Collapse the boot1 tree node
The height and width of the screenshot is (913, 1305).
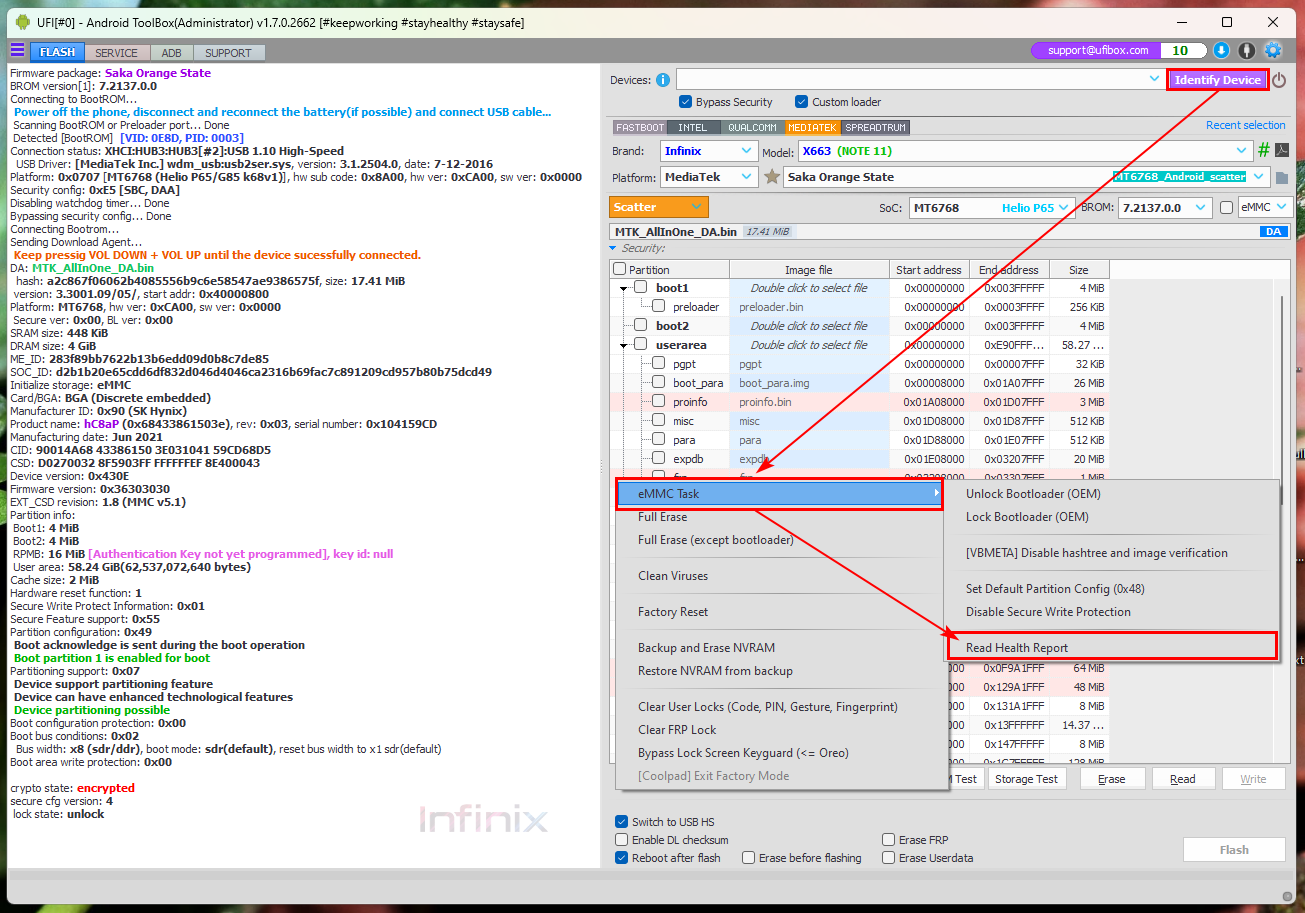[x=623, y=289]
